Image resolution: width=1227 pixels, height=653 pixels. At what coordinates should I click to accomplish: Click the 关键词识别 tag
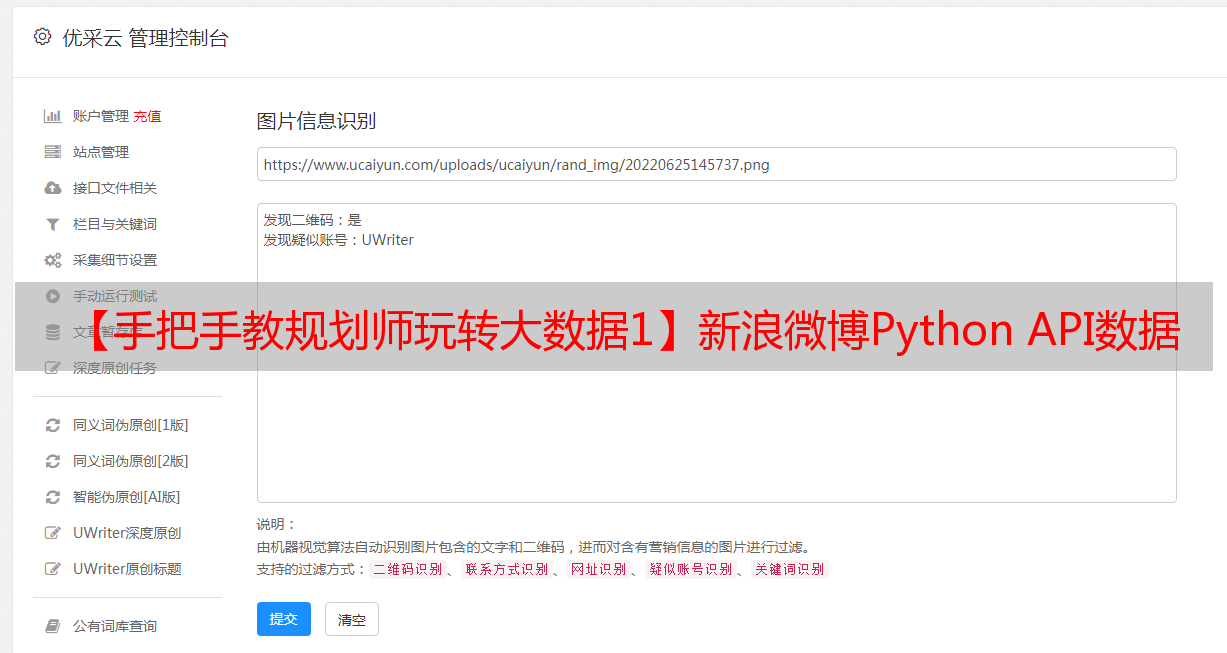tap(790, 569)
